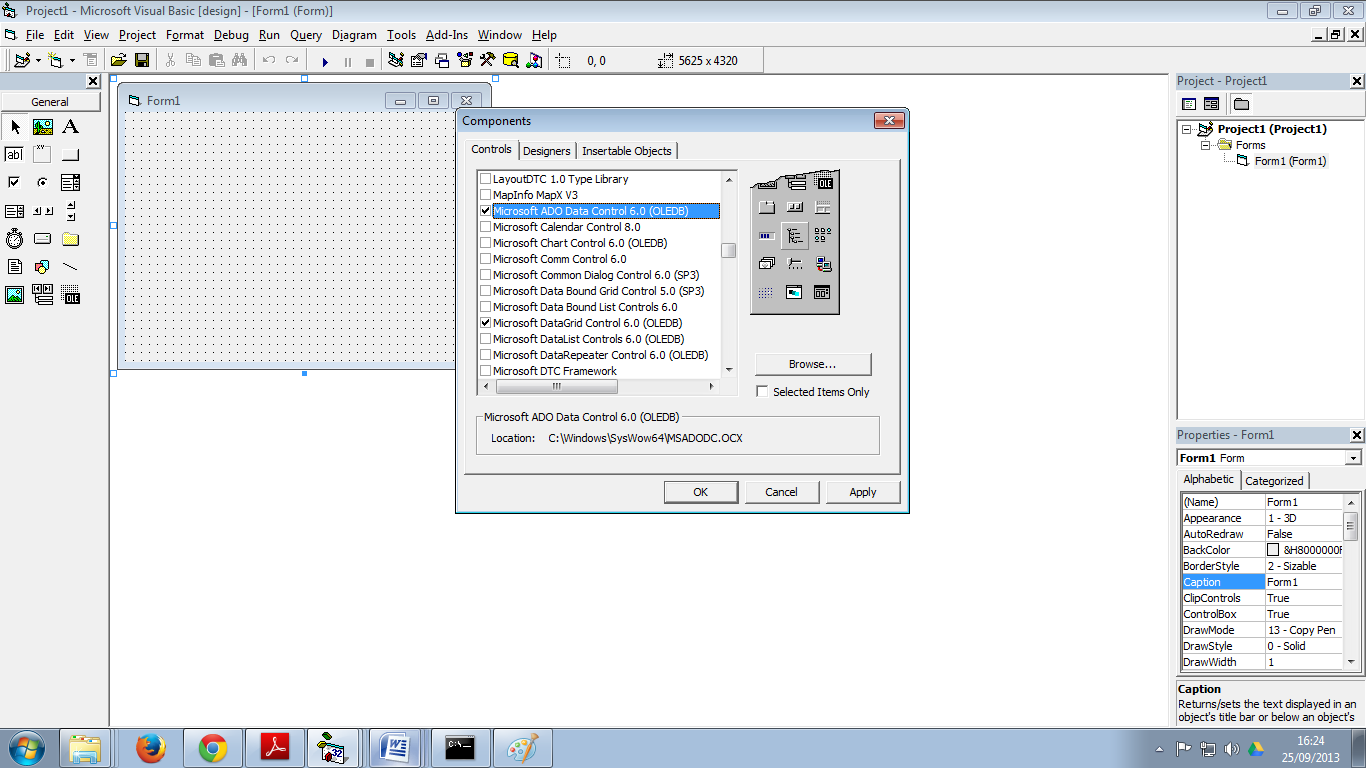Image resolution: width=1366 pixels, height=768 pixels.
Task: Select Form1 (Form1) in project tree
Action: [1290, 161]
